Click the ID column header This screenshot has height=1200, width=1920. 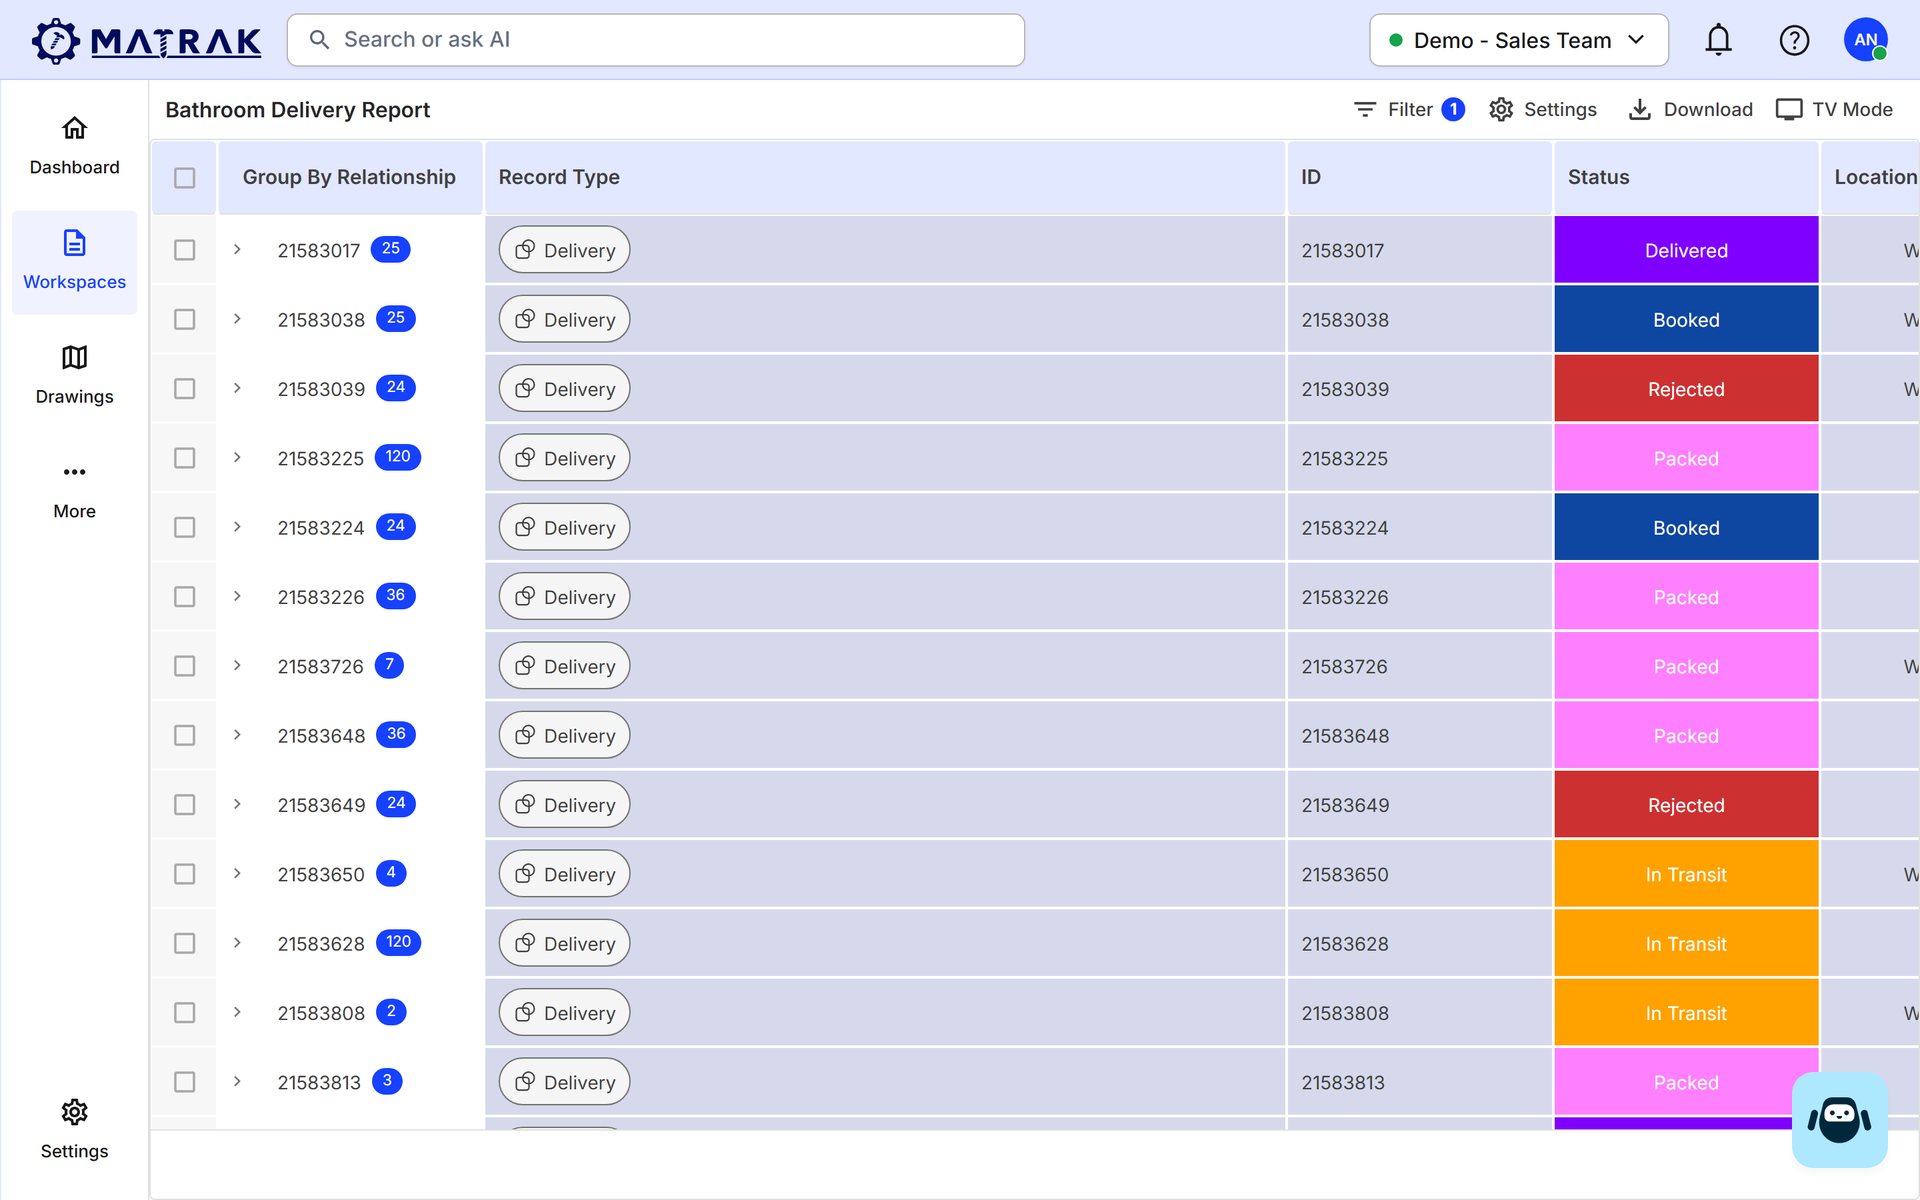pyautogui.click(x=1420, y=177)
